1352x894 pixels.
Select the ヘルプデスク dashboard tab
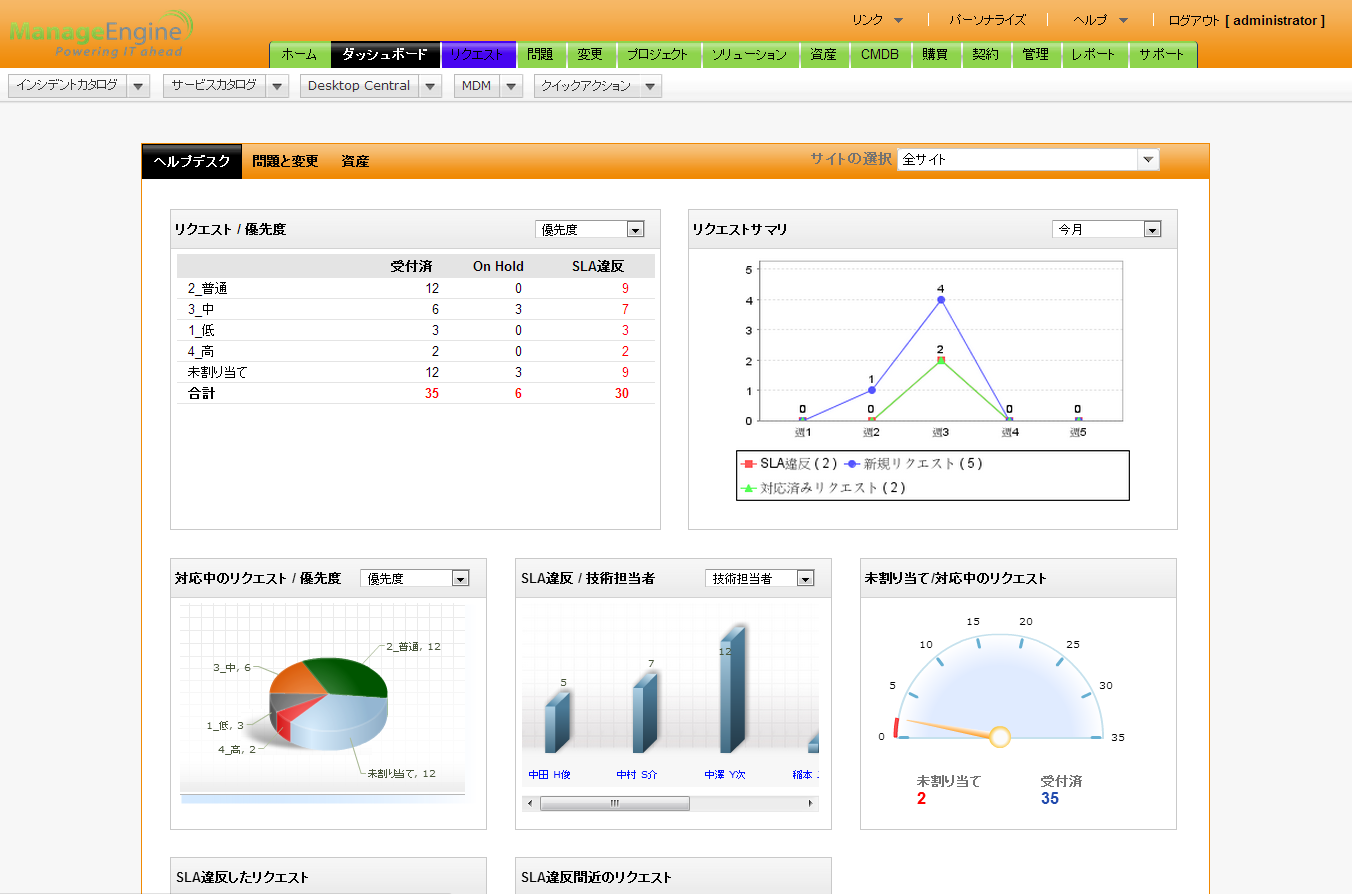coord(192,161)
